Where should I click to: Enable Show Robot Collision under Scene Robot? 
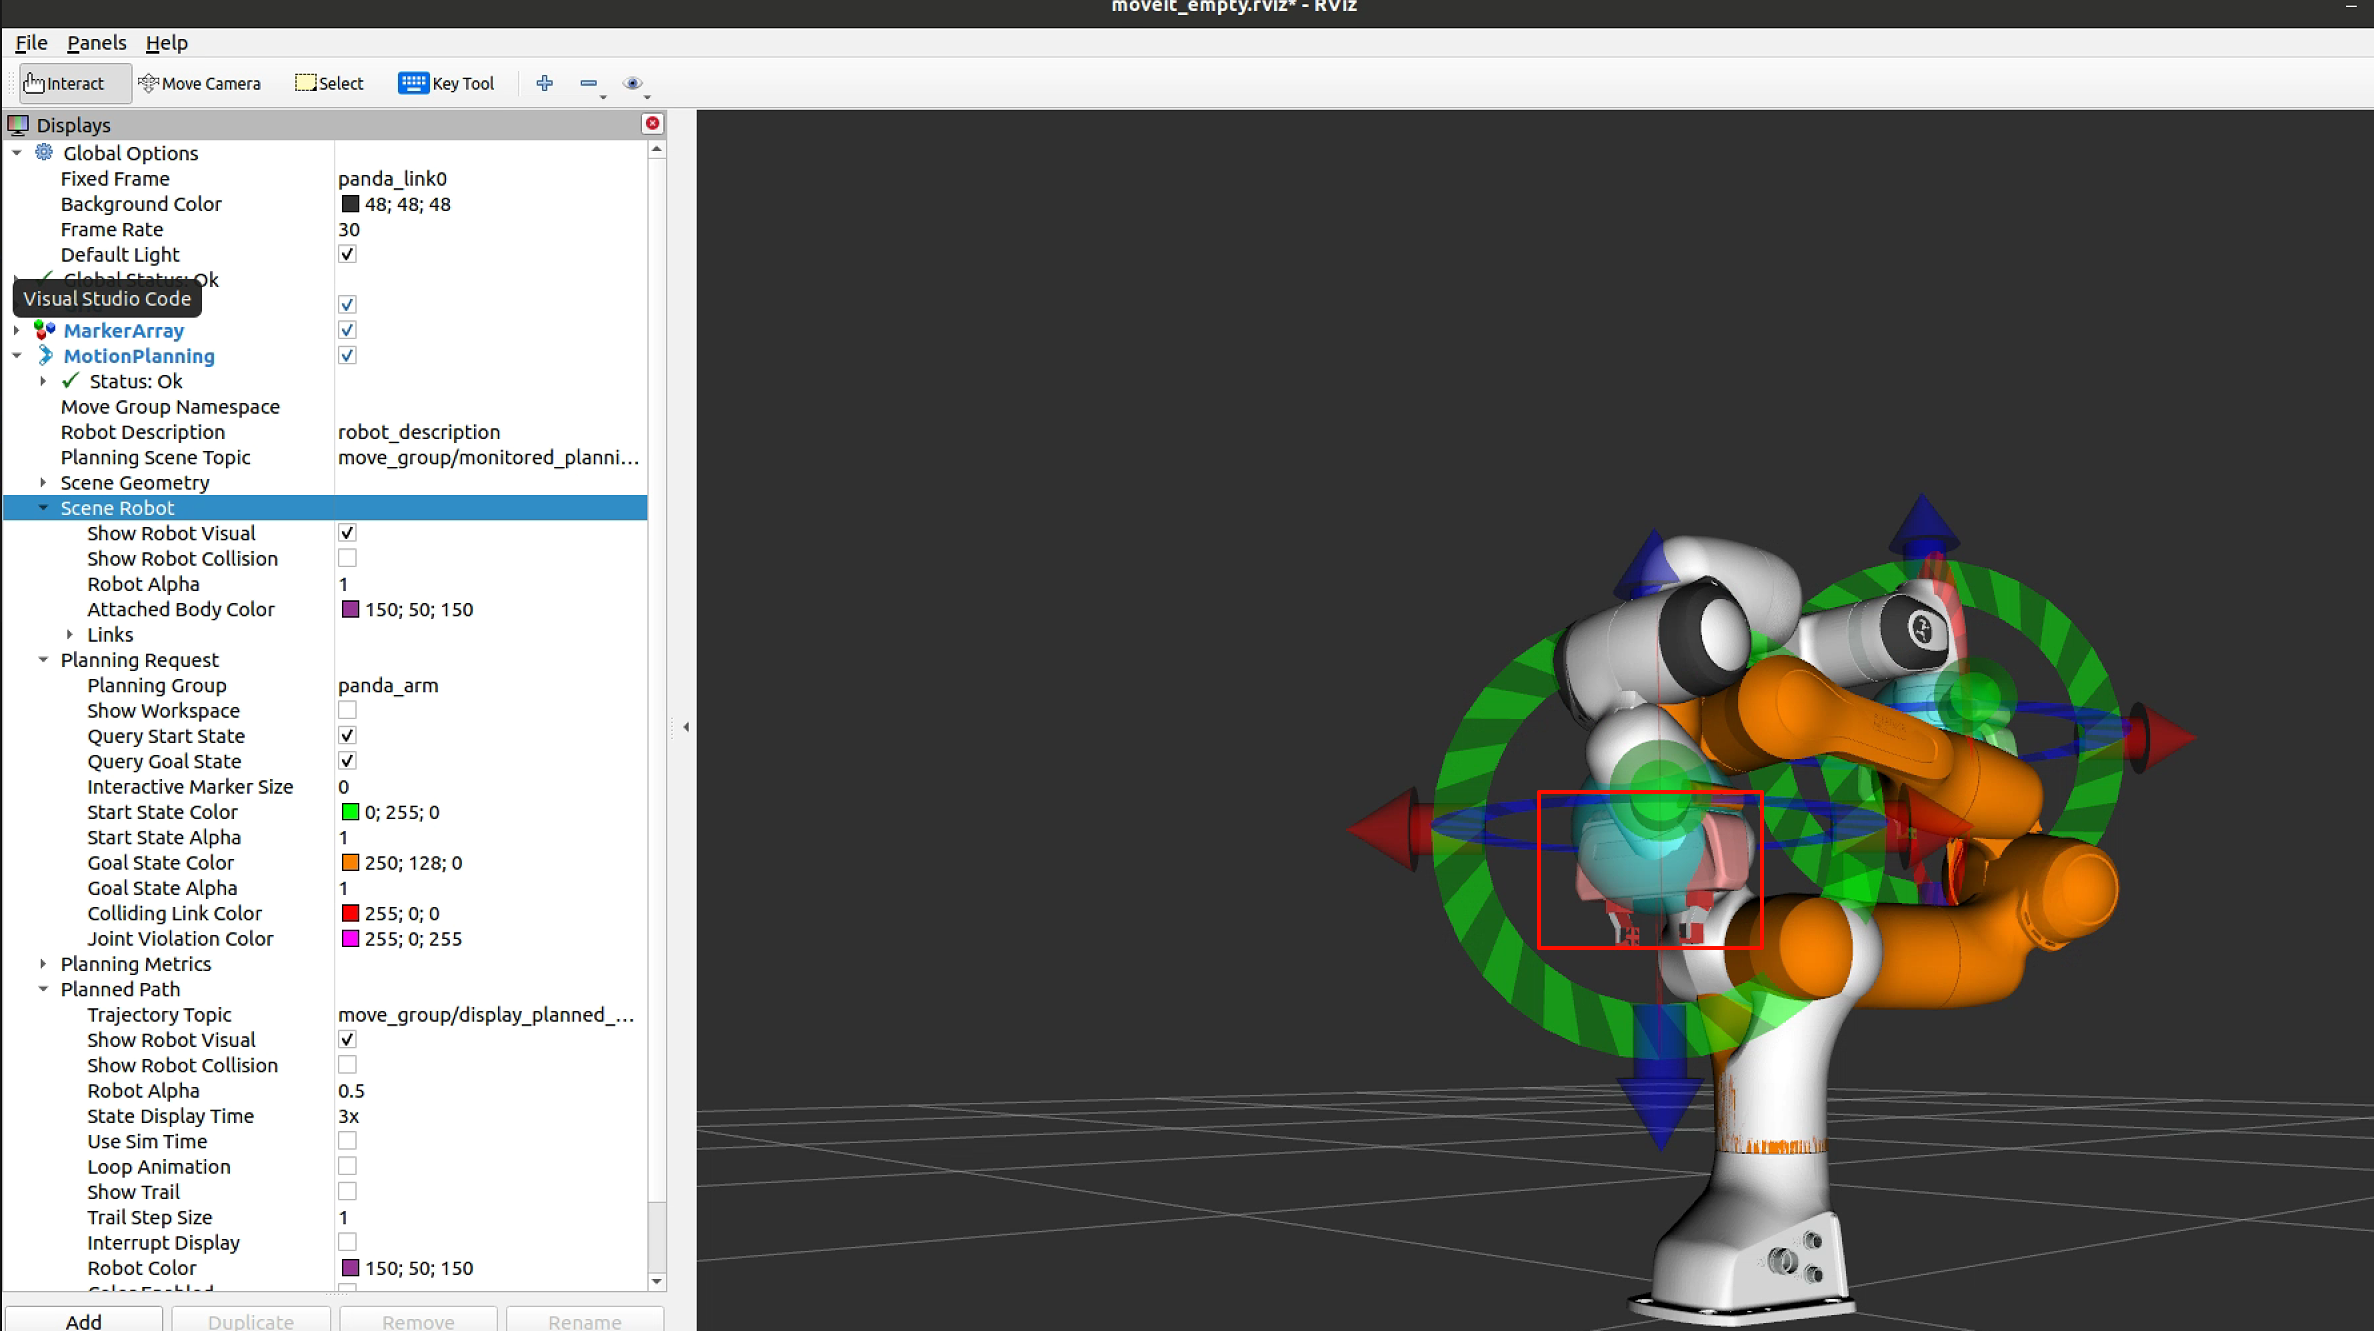click(x=347, y=558)
